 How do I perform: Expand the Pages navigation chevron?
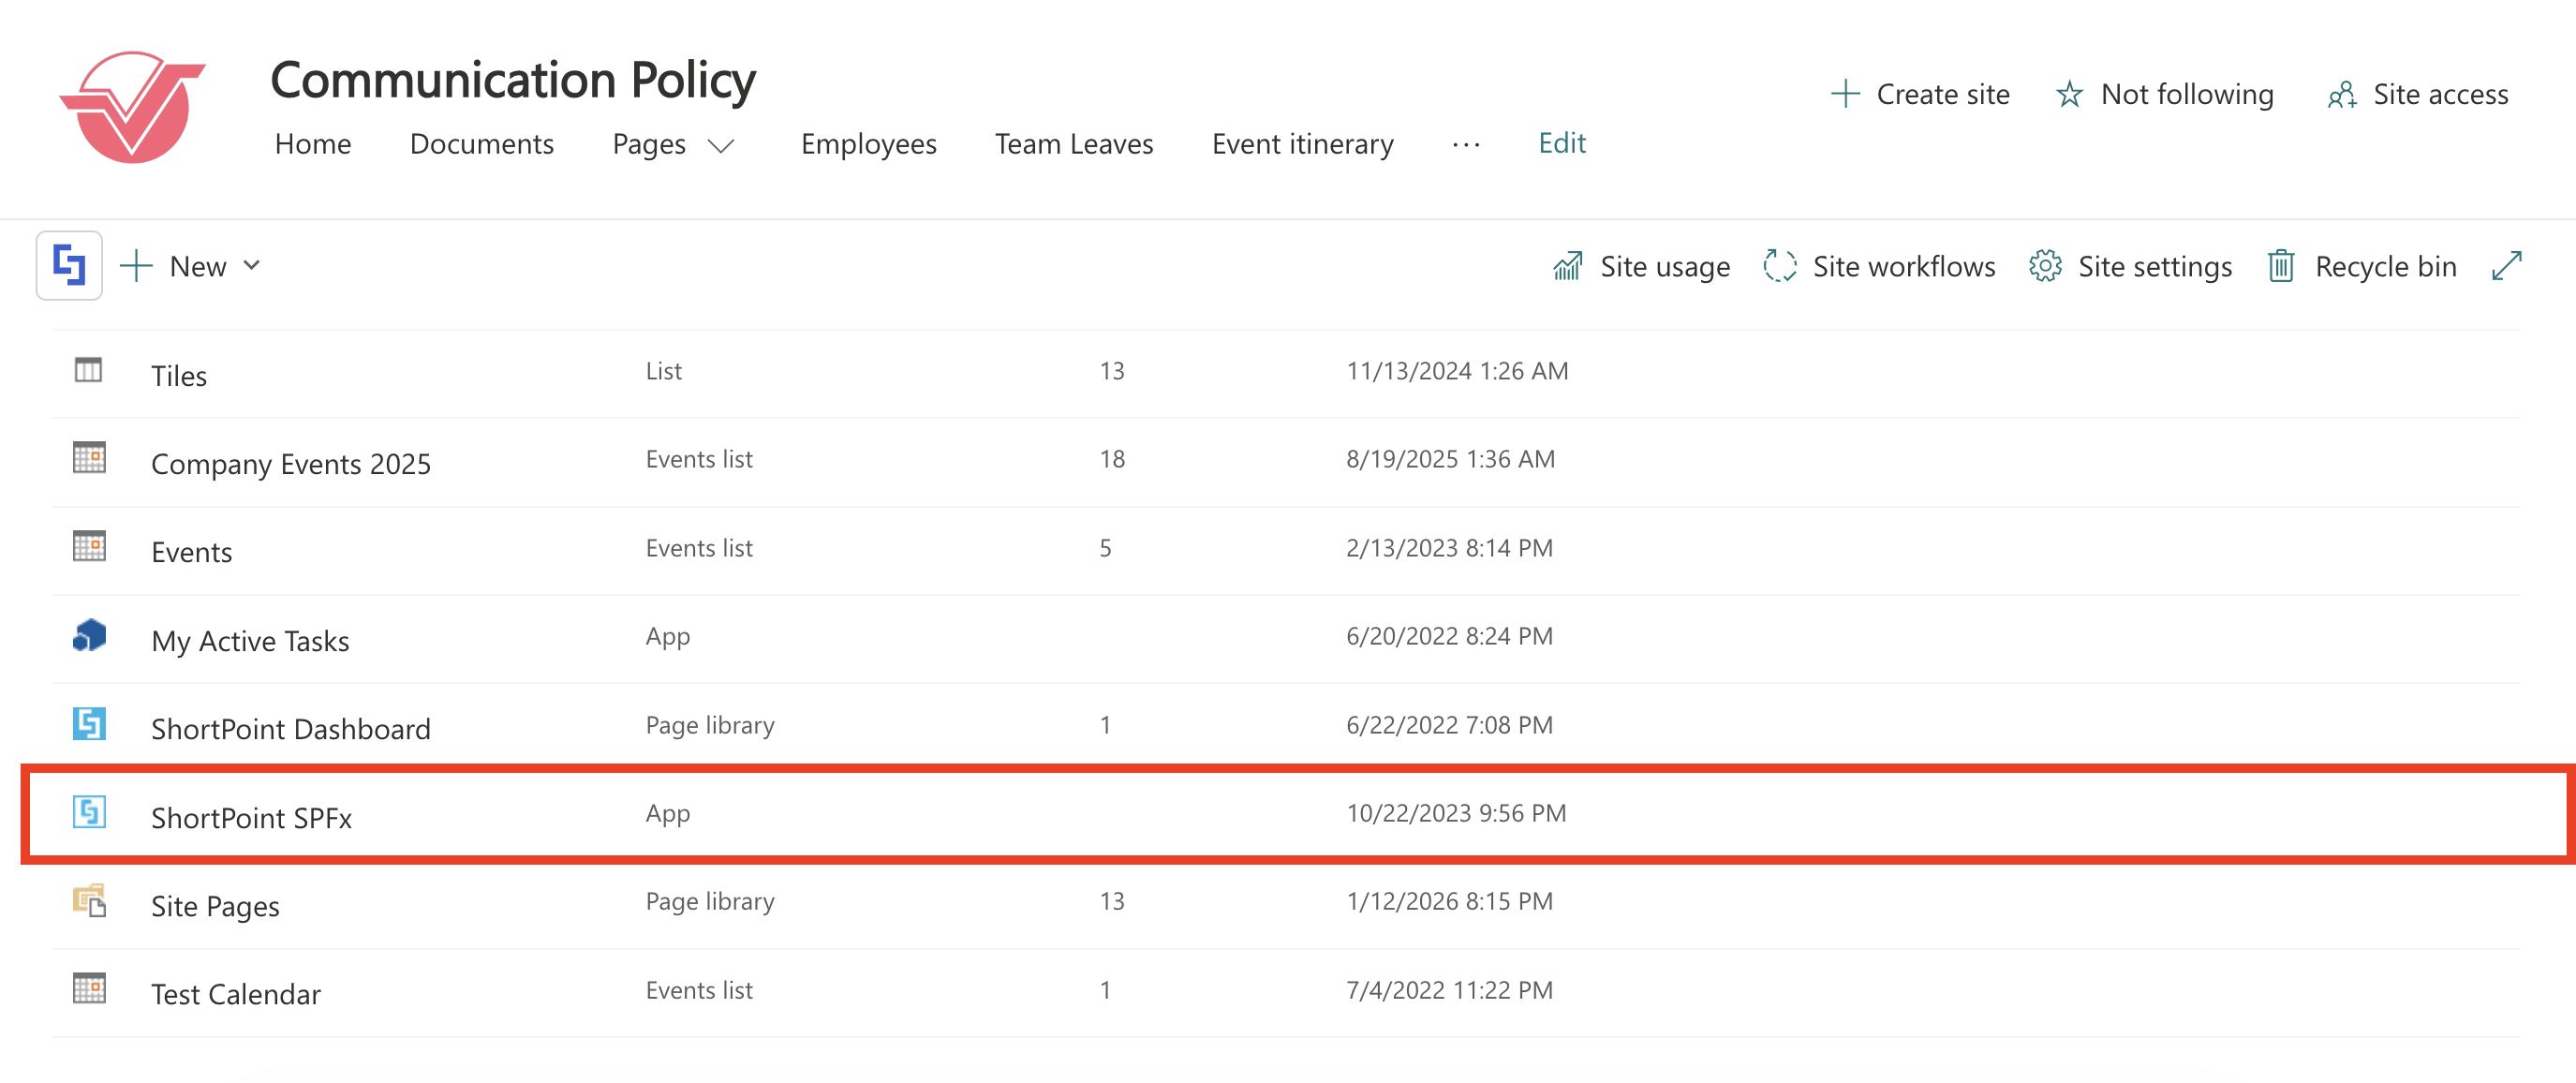click(721, 146)
